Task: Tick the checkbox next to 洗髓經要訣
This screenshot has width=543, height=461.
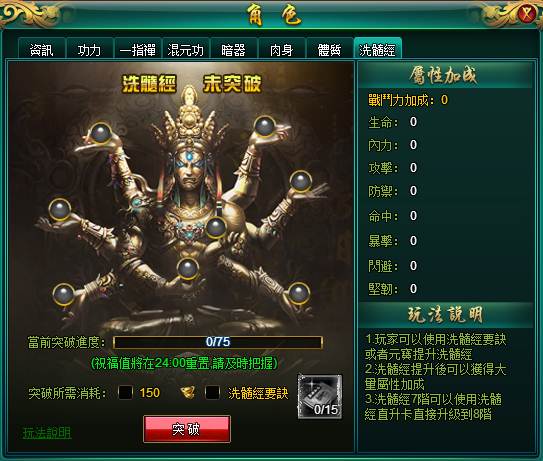Action: coord(212,392)
